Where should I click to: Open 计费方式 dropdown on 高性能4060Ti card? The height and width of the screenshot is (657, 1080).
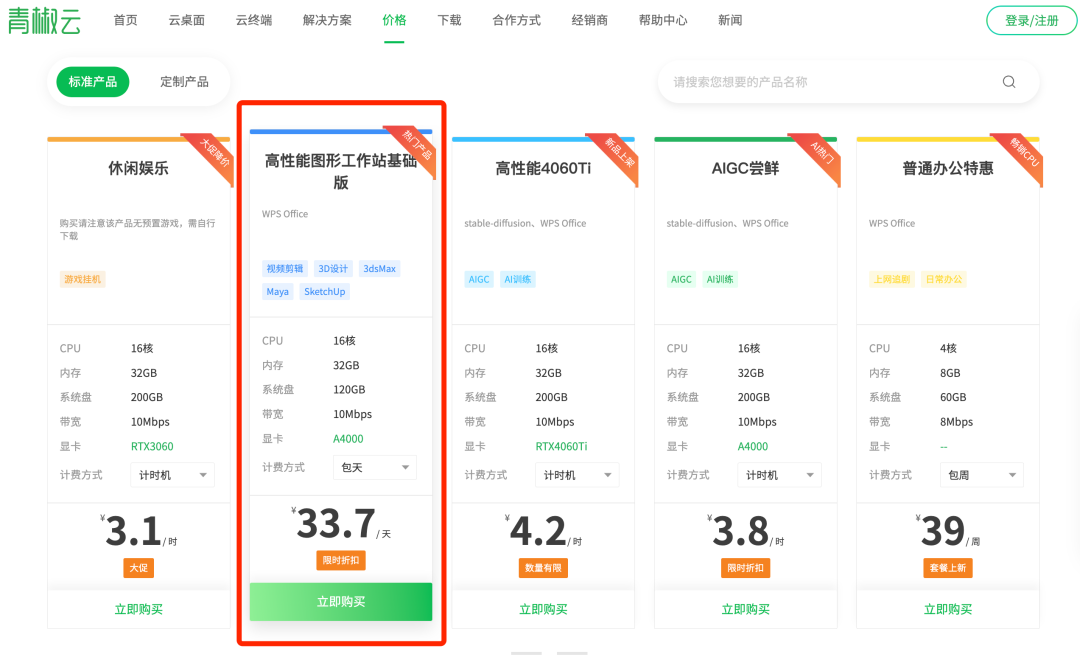click(577, 475)
